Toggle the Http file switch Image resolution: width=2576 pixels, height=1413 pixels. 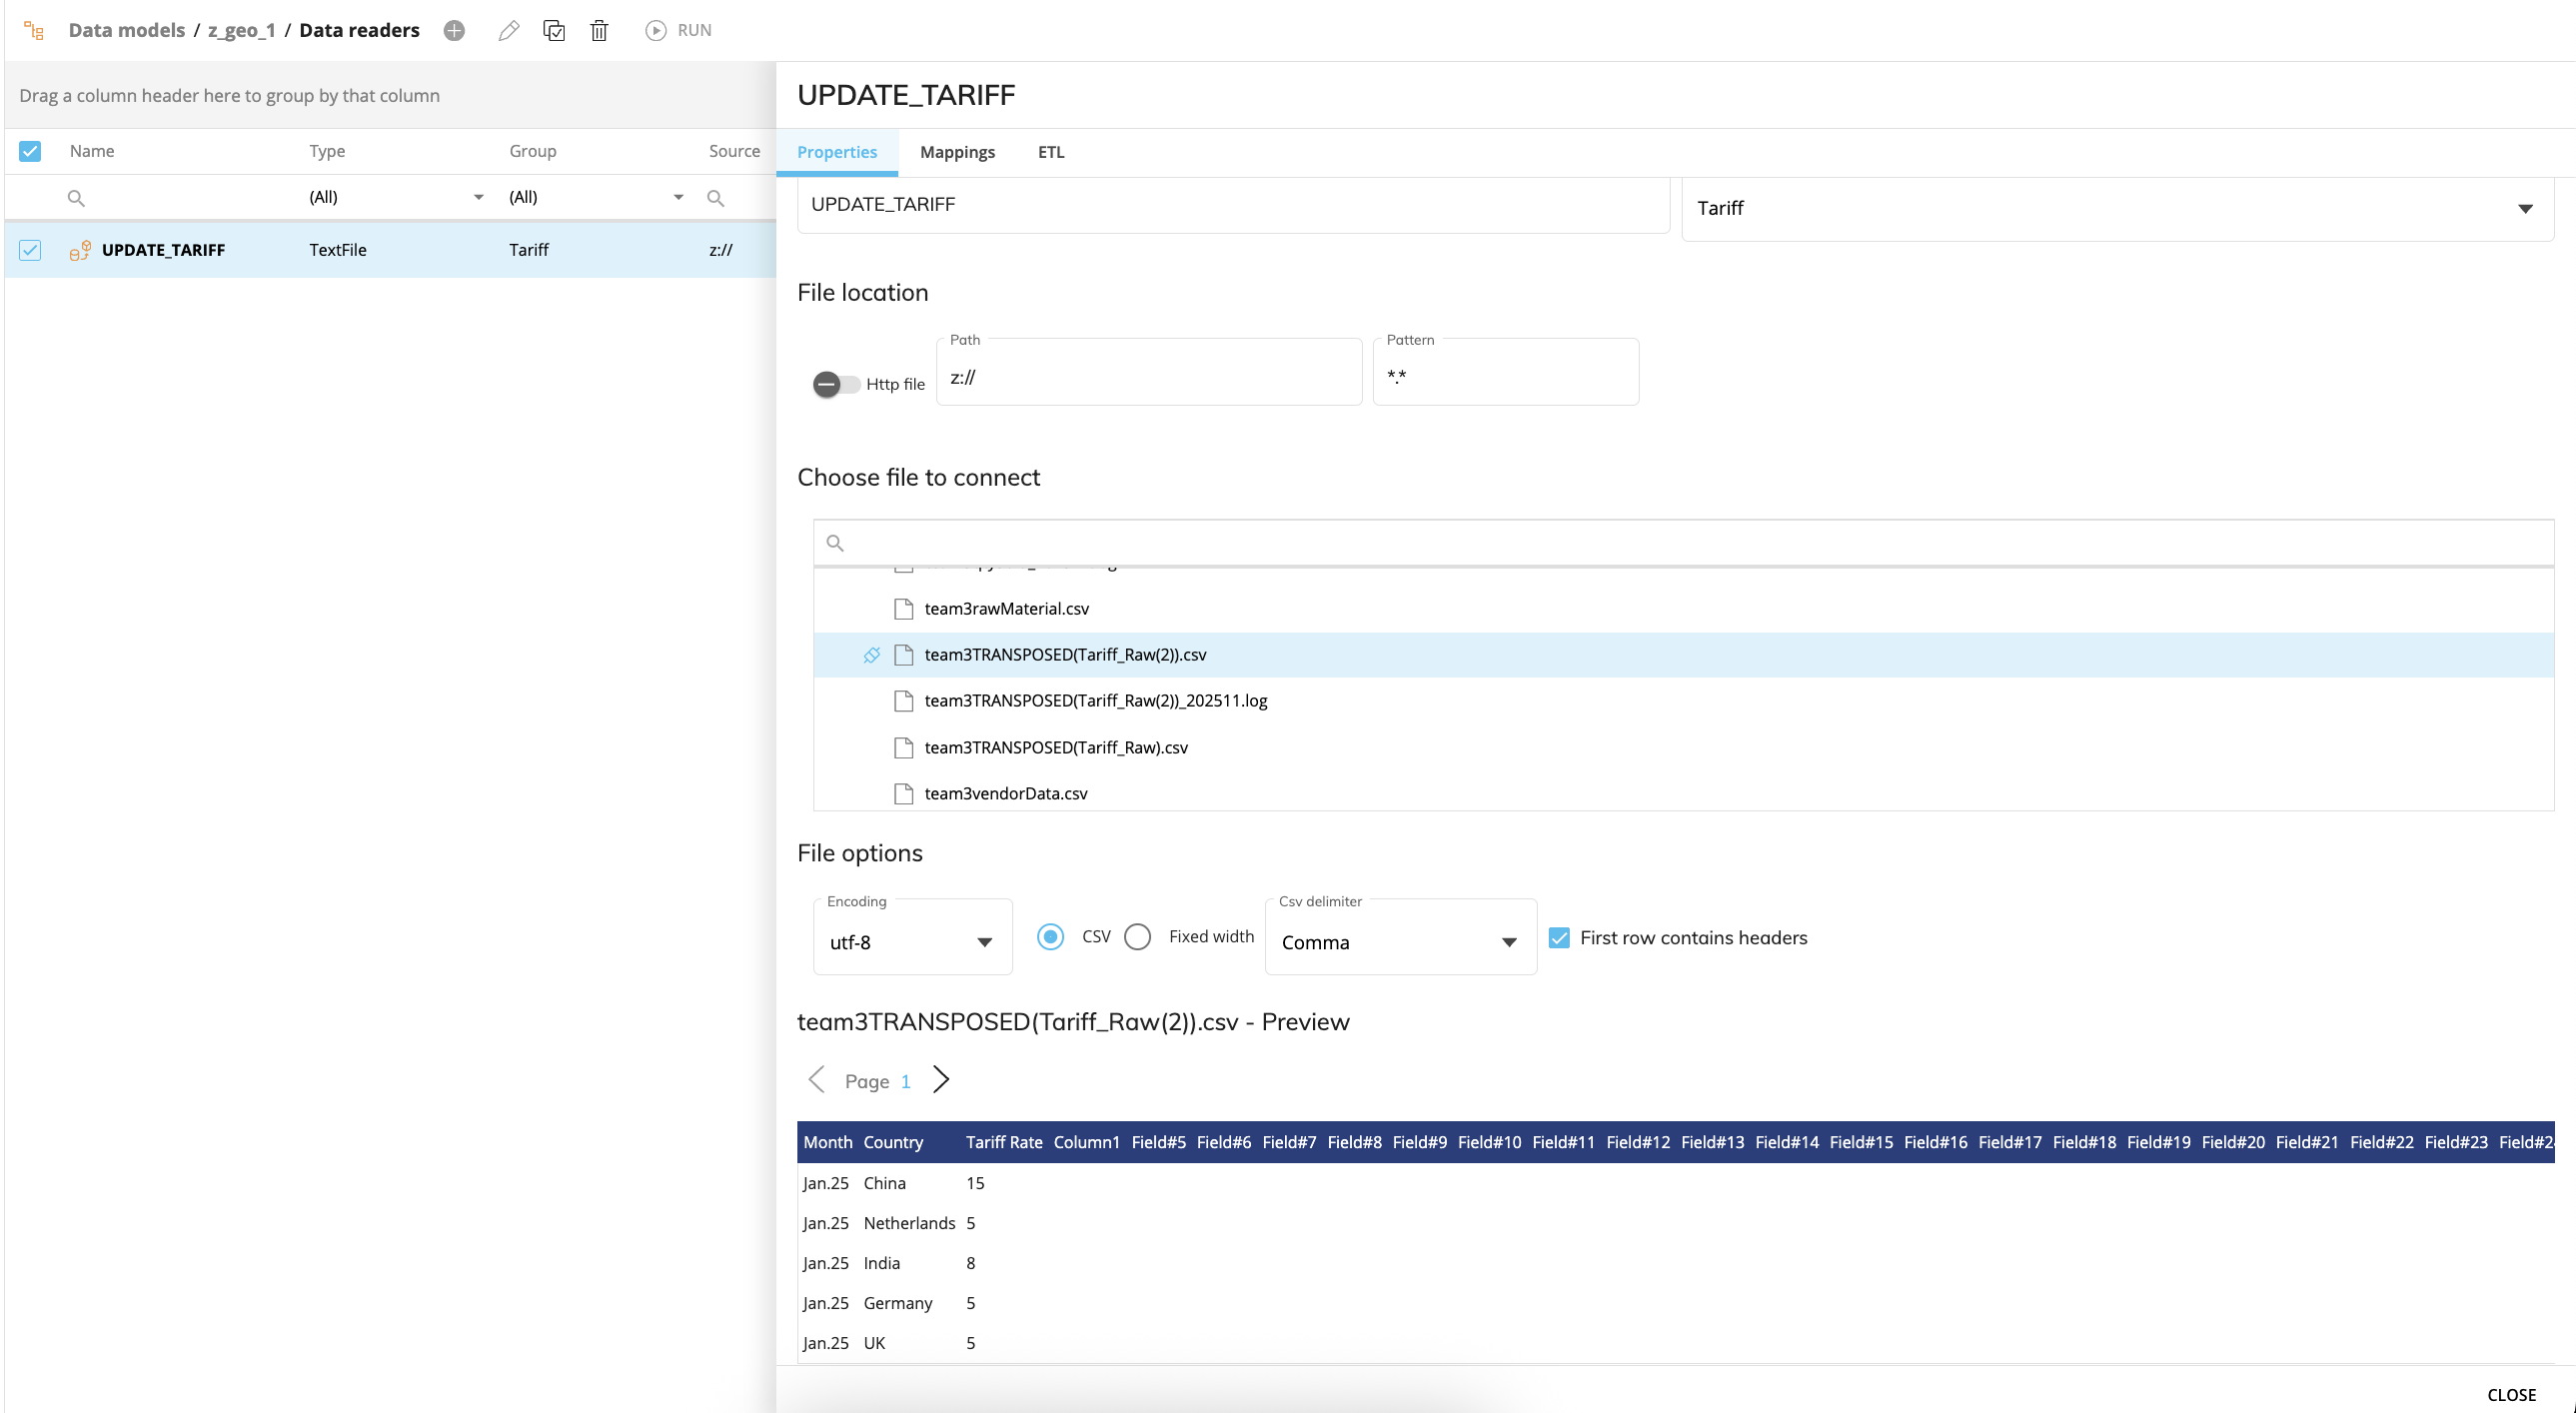point(836,384)
